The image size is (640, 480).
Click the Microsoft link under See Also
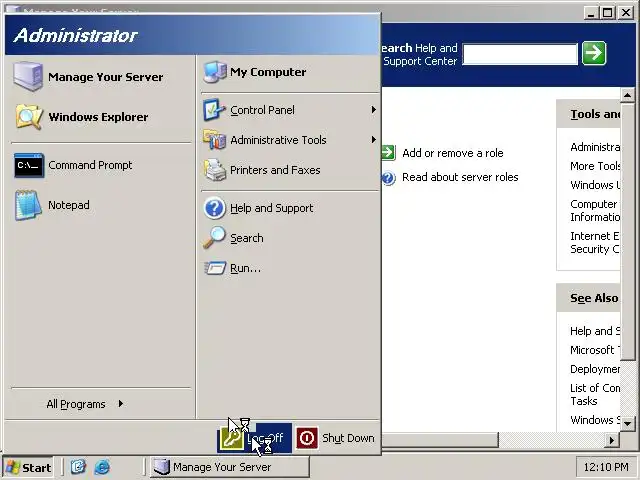[x=595, y=350]
